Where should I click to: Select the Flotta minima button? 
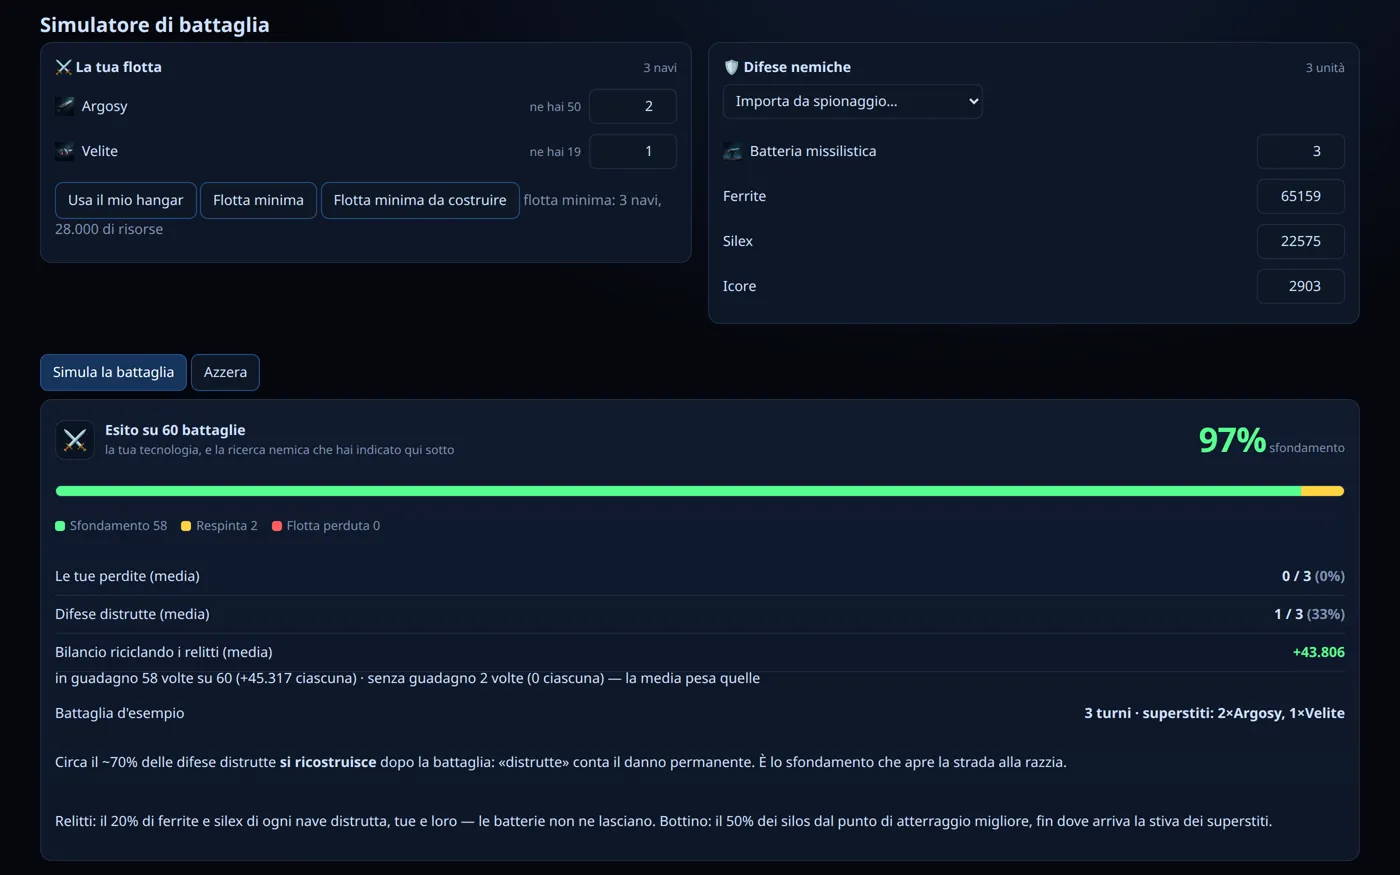click(x=258, y=200)
